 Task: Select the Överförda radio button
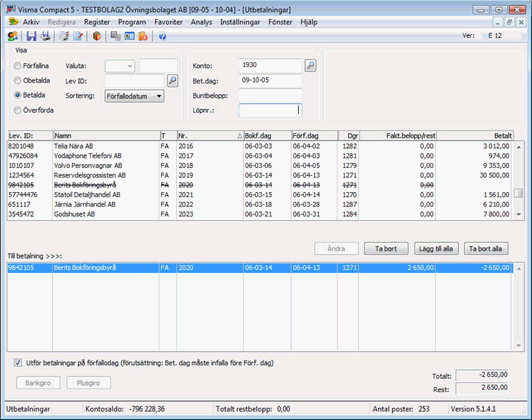point(17,110)
